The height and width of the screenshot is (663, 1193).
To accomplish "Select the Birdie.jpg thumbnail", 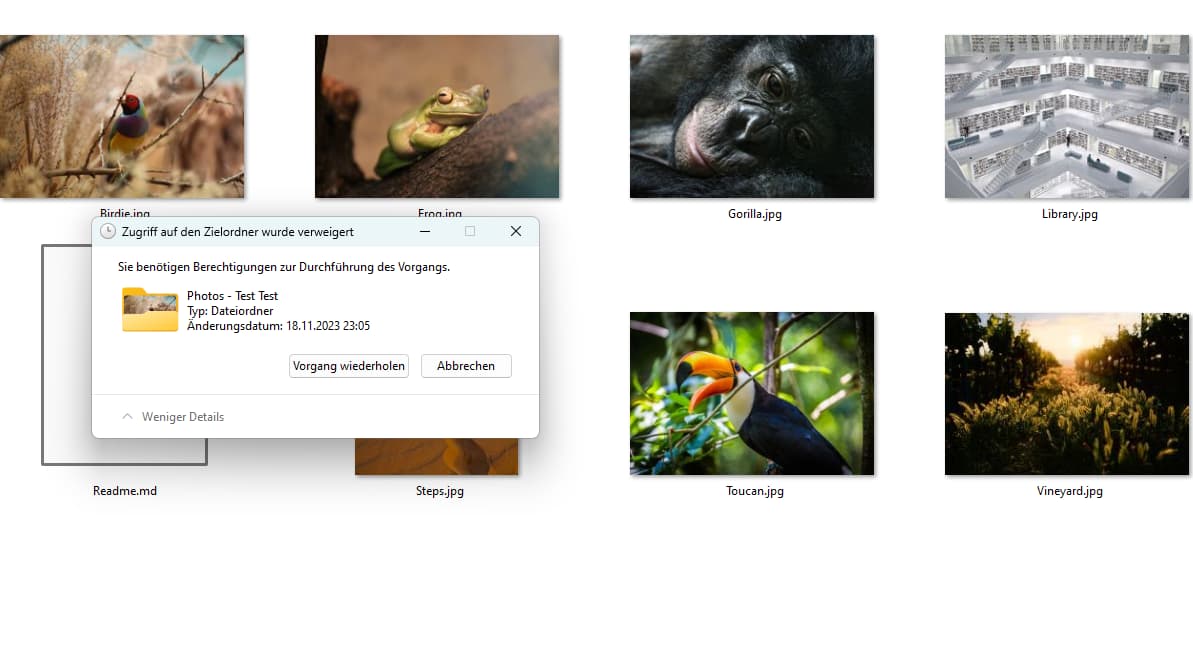I will tap(122, 116).
